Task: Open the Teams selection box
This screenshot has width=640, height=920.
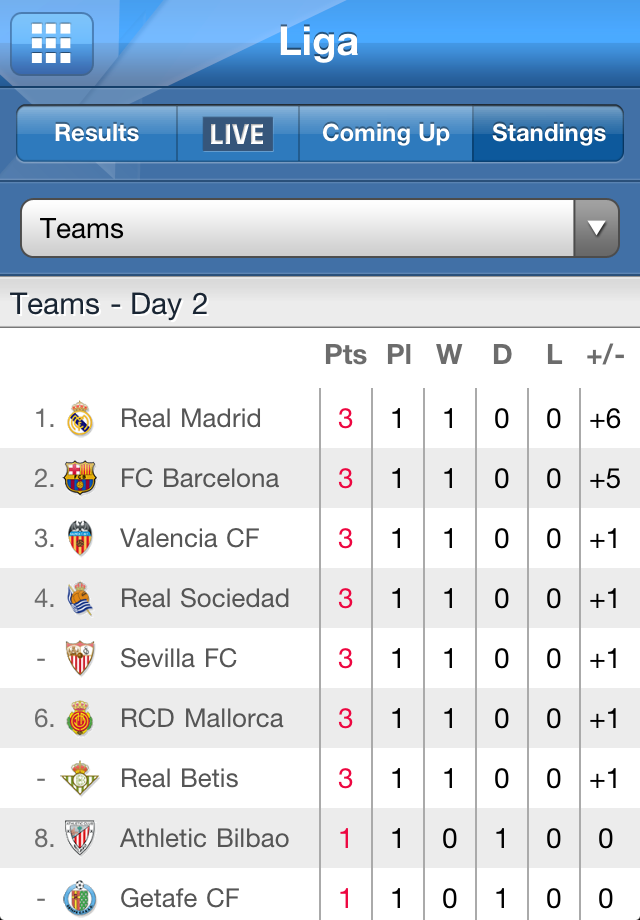Action: tap(320, 228)
